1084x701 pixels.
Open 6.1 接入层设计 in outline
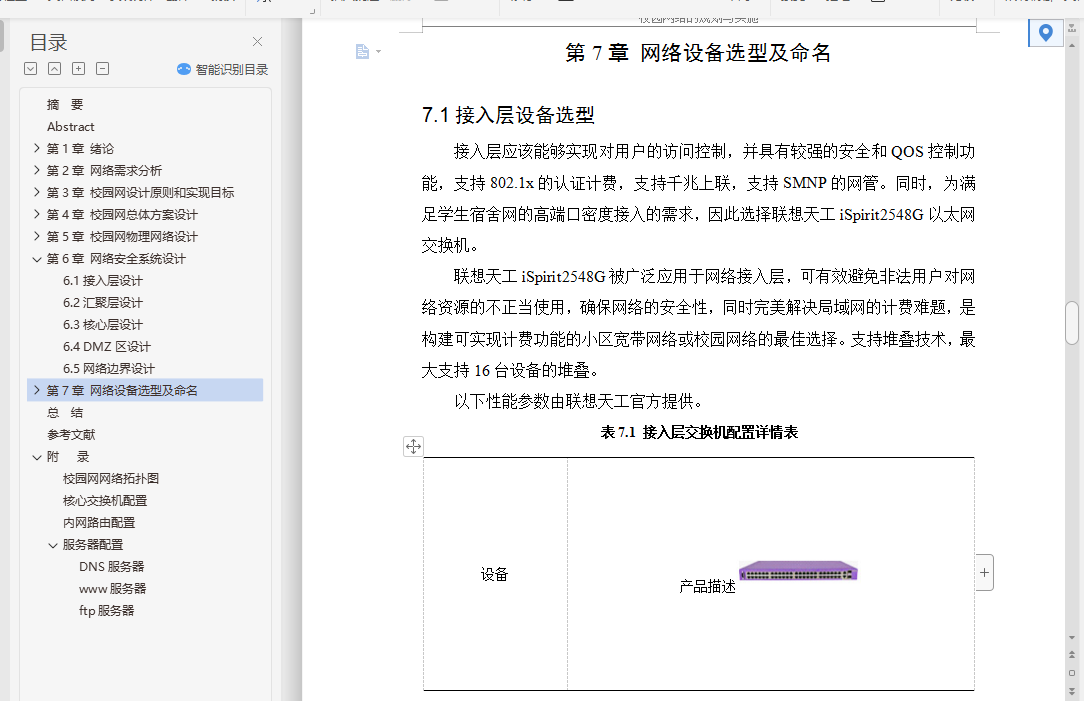(x=102, y=281)
